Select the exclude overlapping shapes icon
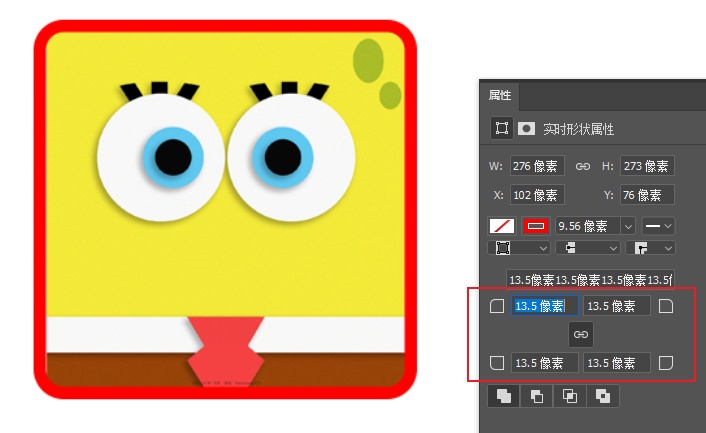706x433 pixels. point(603,396)
